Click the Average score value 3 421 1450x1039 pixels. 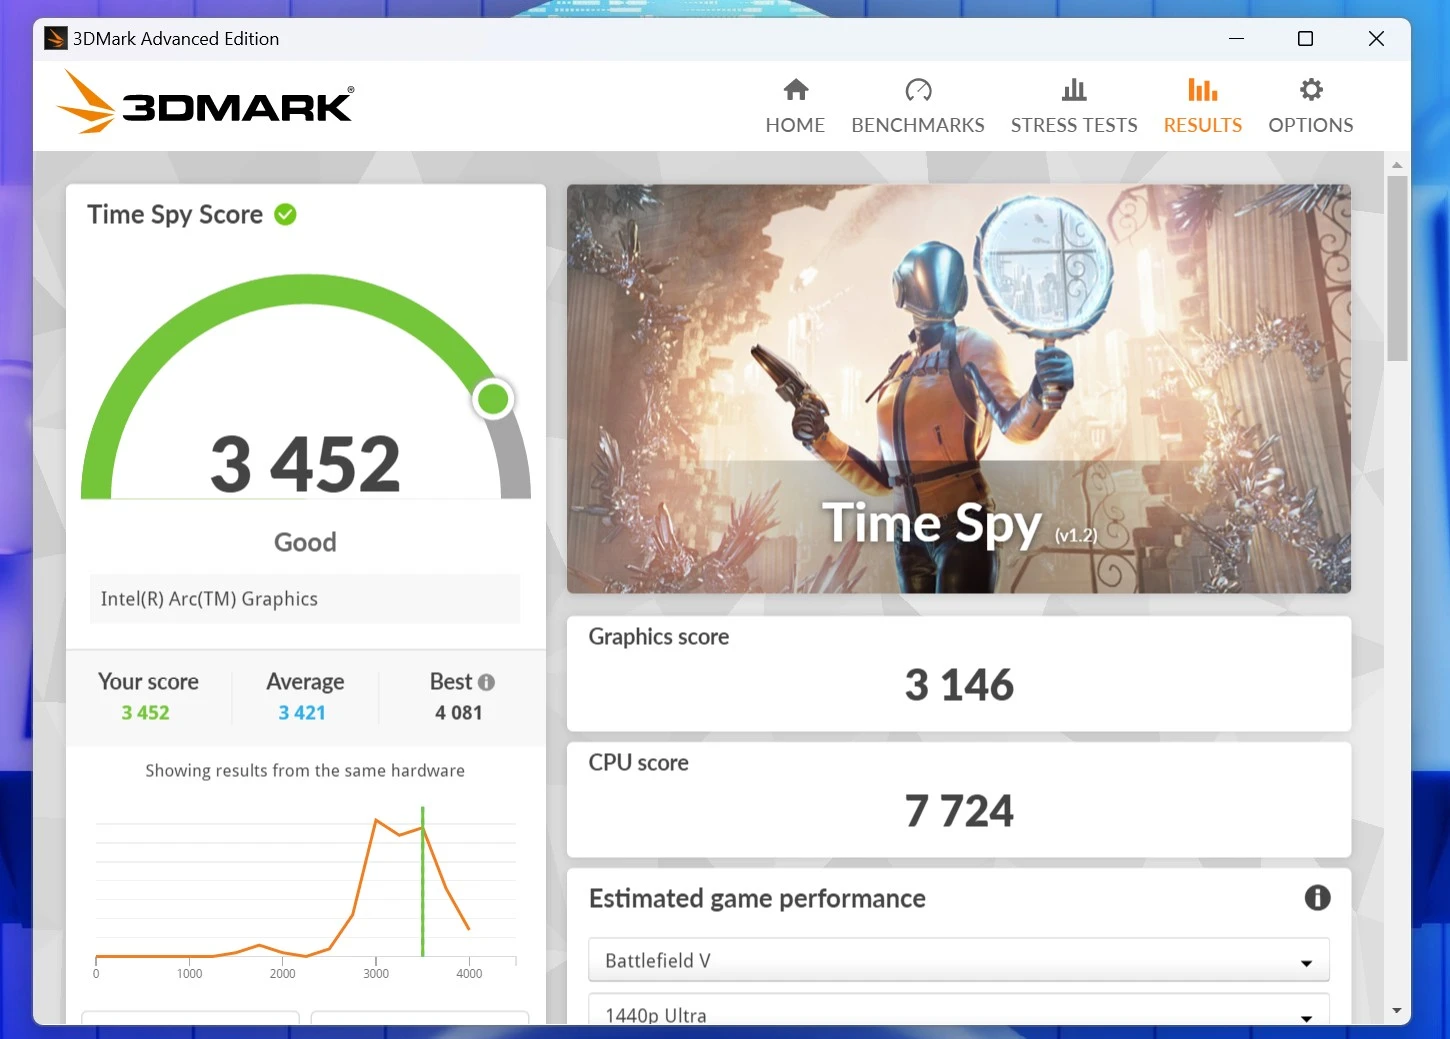point(302,713)
